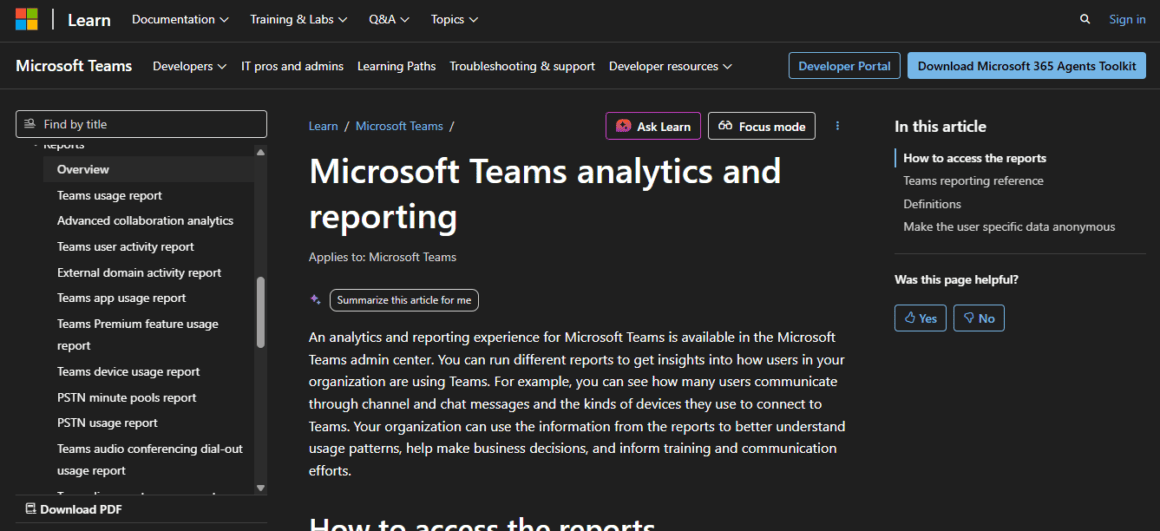Jump to How to access the reports
The width and height of the screenshot is (1160, 531).
(x=974, y=158)
